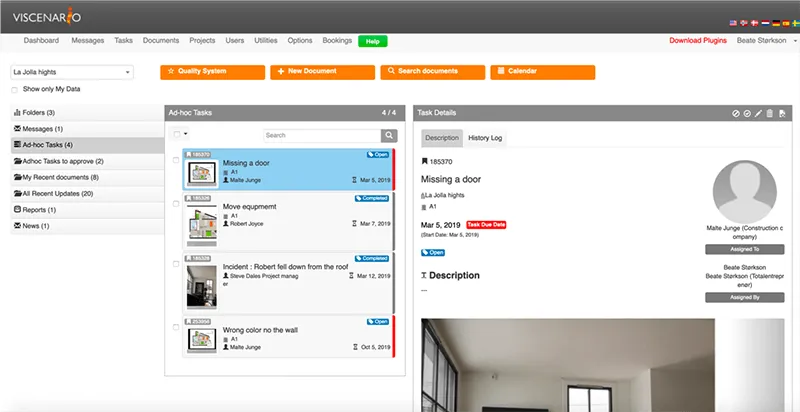Viewport: 800px width, 412px height.
Task: Click the 253956 bookmark badge
Action: click(198, 322)
